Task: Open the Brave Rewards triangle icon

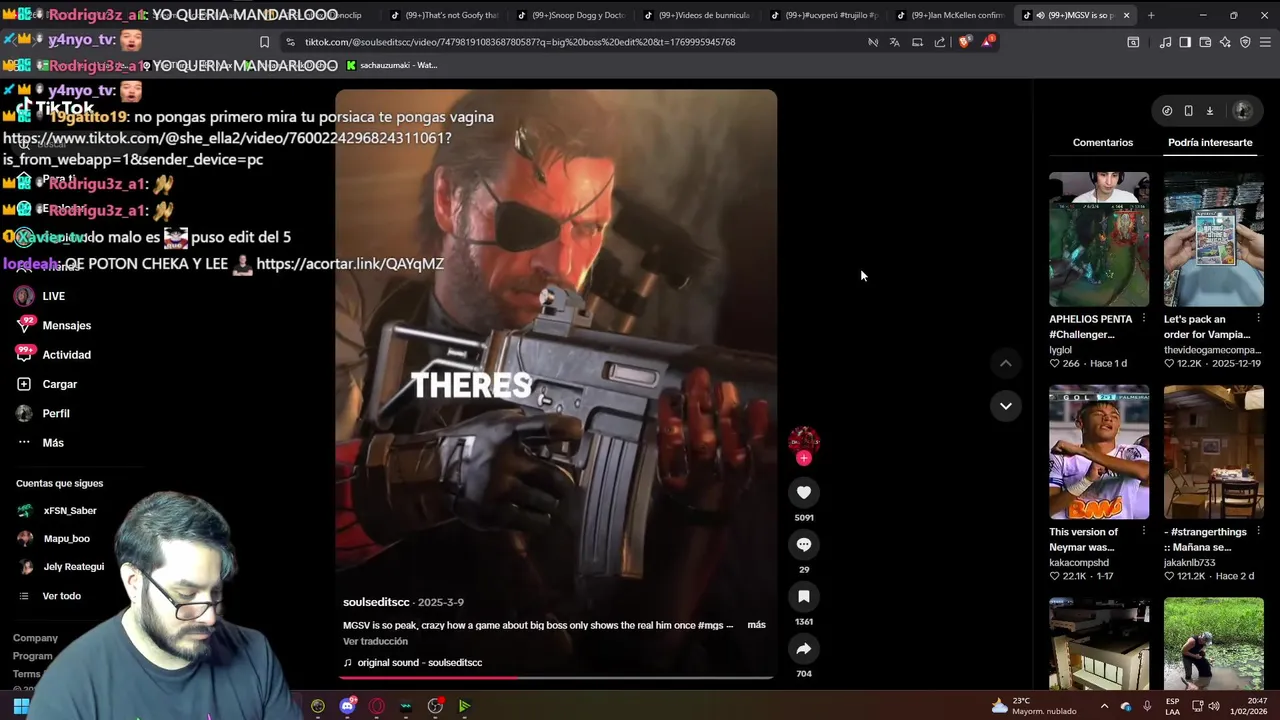Action: click(x=987, y=42)
